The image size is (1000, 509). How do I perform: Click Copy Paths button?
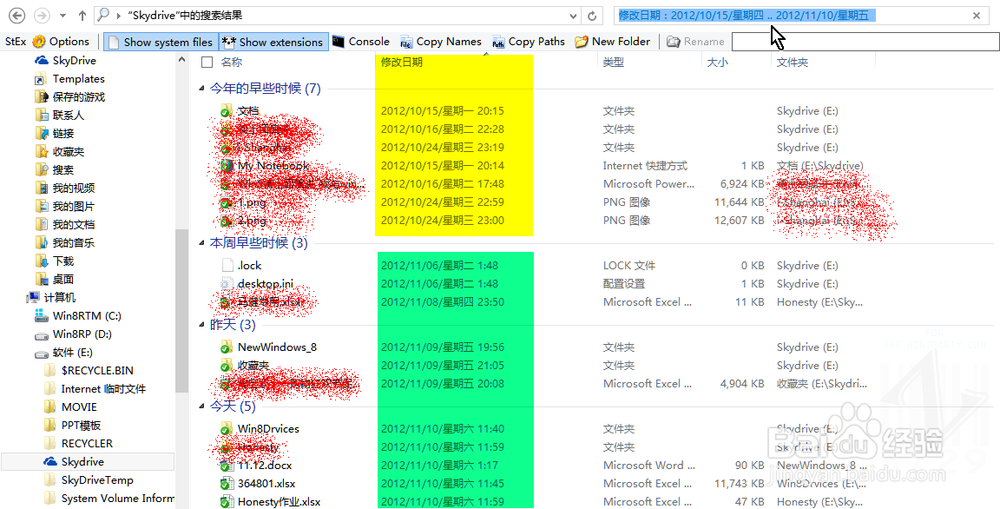click(529, 41)
